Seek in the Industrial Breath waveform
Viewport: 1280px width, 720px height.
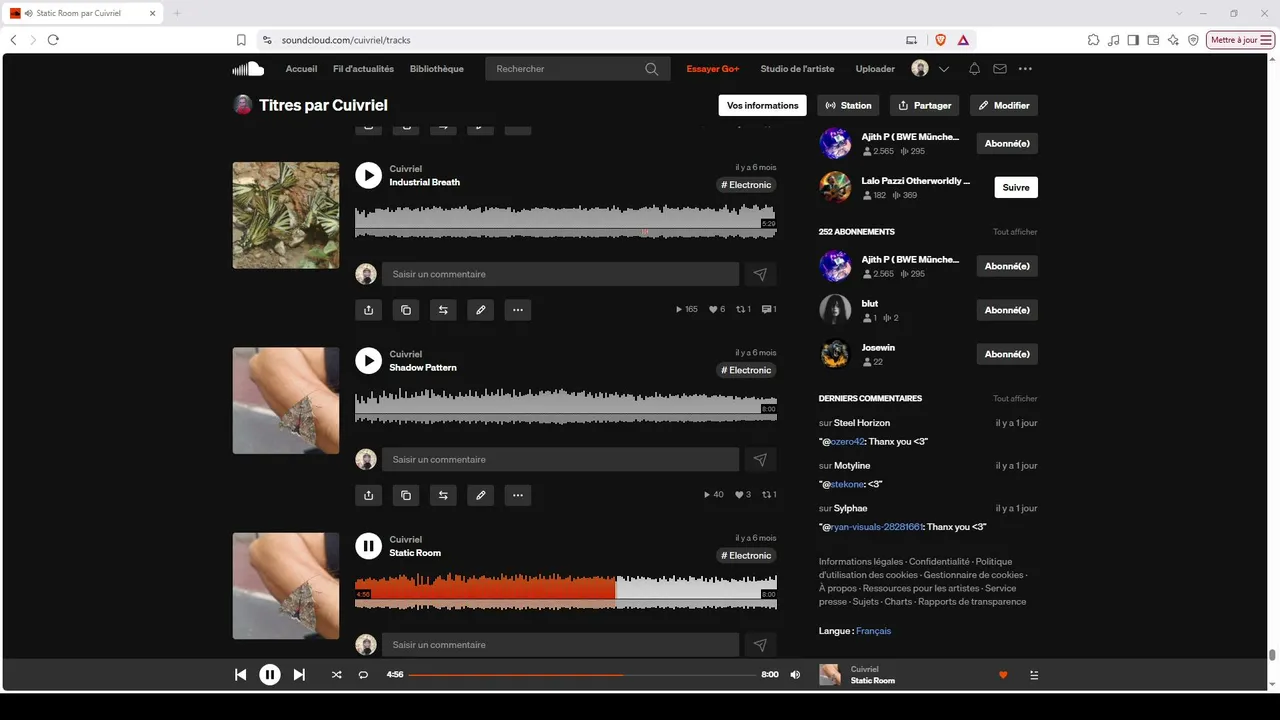click(565, 220)
